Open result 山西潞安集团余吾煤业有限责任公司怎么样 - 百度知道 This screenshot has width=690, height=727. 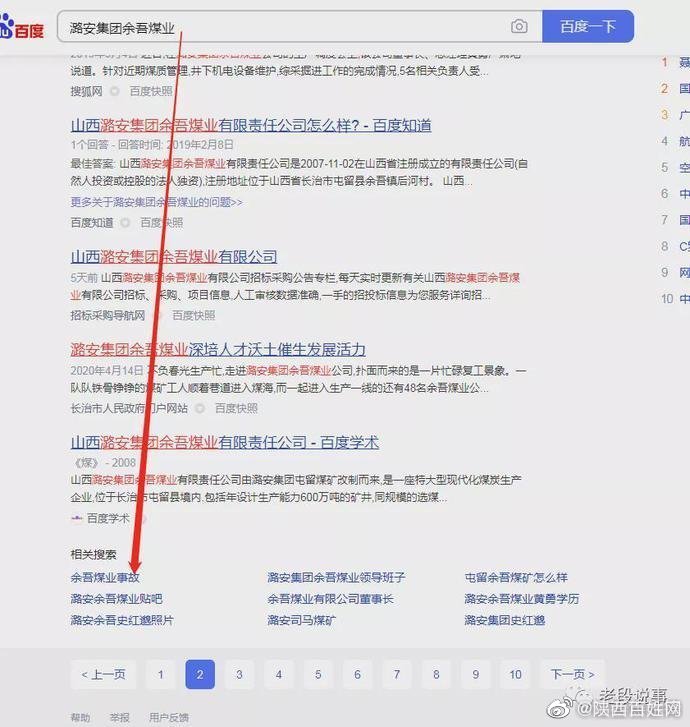point(251,125)
